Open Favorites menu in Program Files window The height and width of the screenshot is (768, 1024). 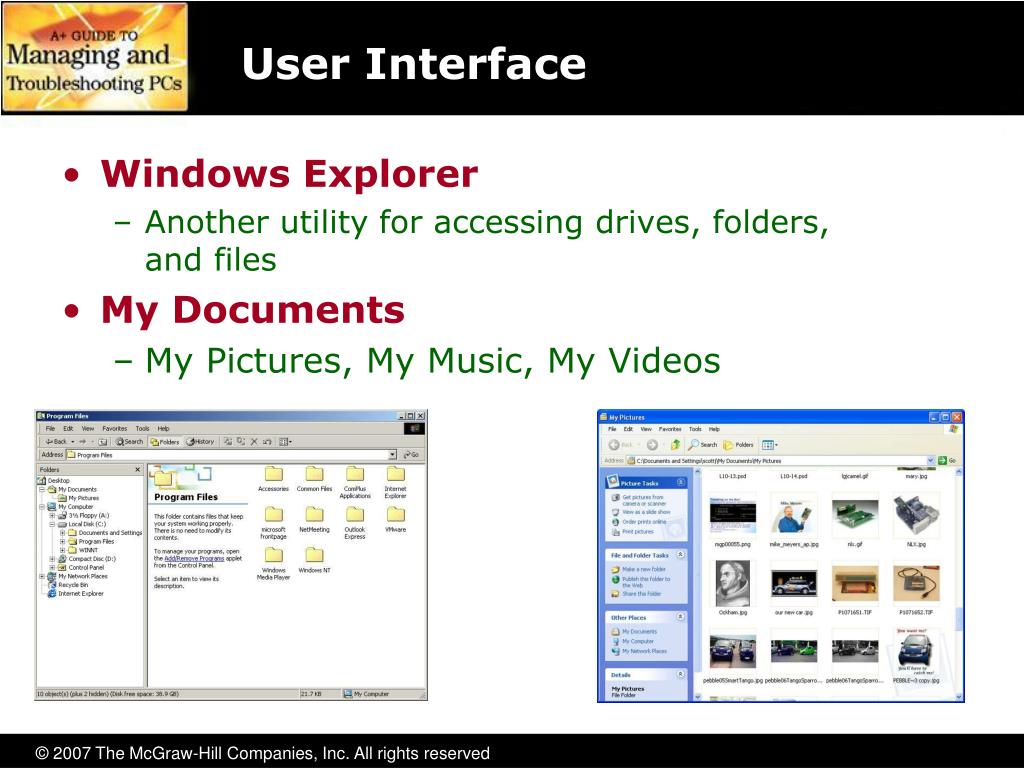pos(114,428)
